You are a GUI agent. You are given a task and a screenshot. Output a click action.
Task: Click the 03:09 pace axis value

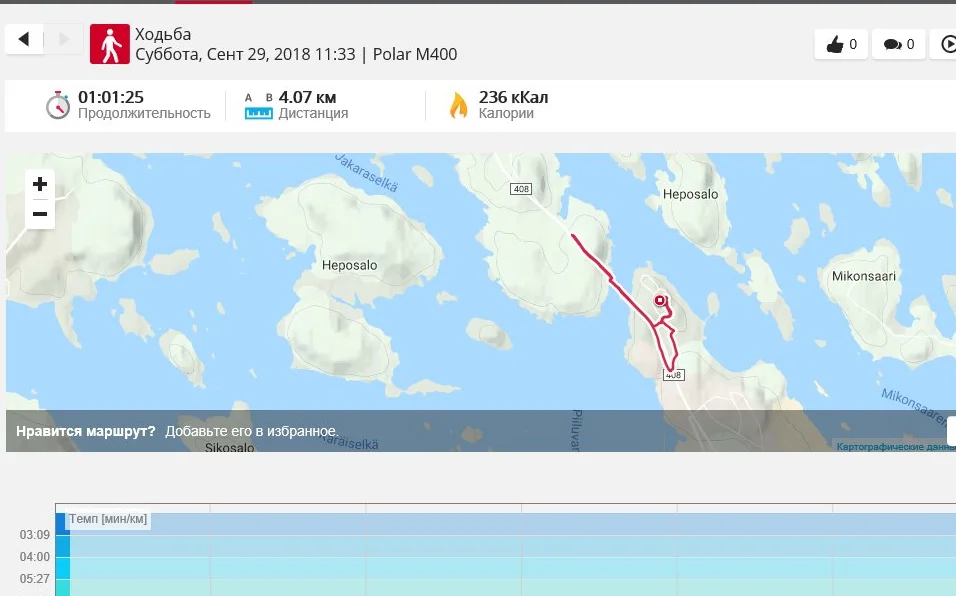coord(35,535)
